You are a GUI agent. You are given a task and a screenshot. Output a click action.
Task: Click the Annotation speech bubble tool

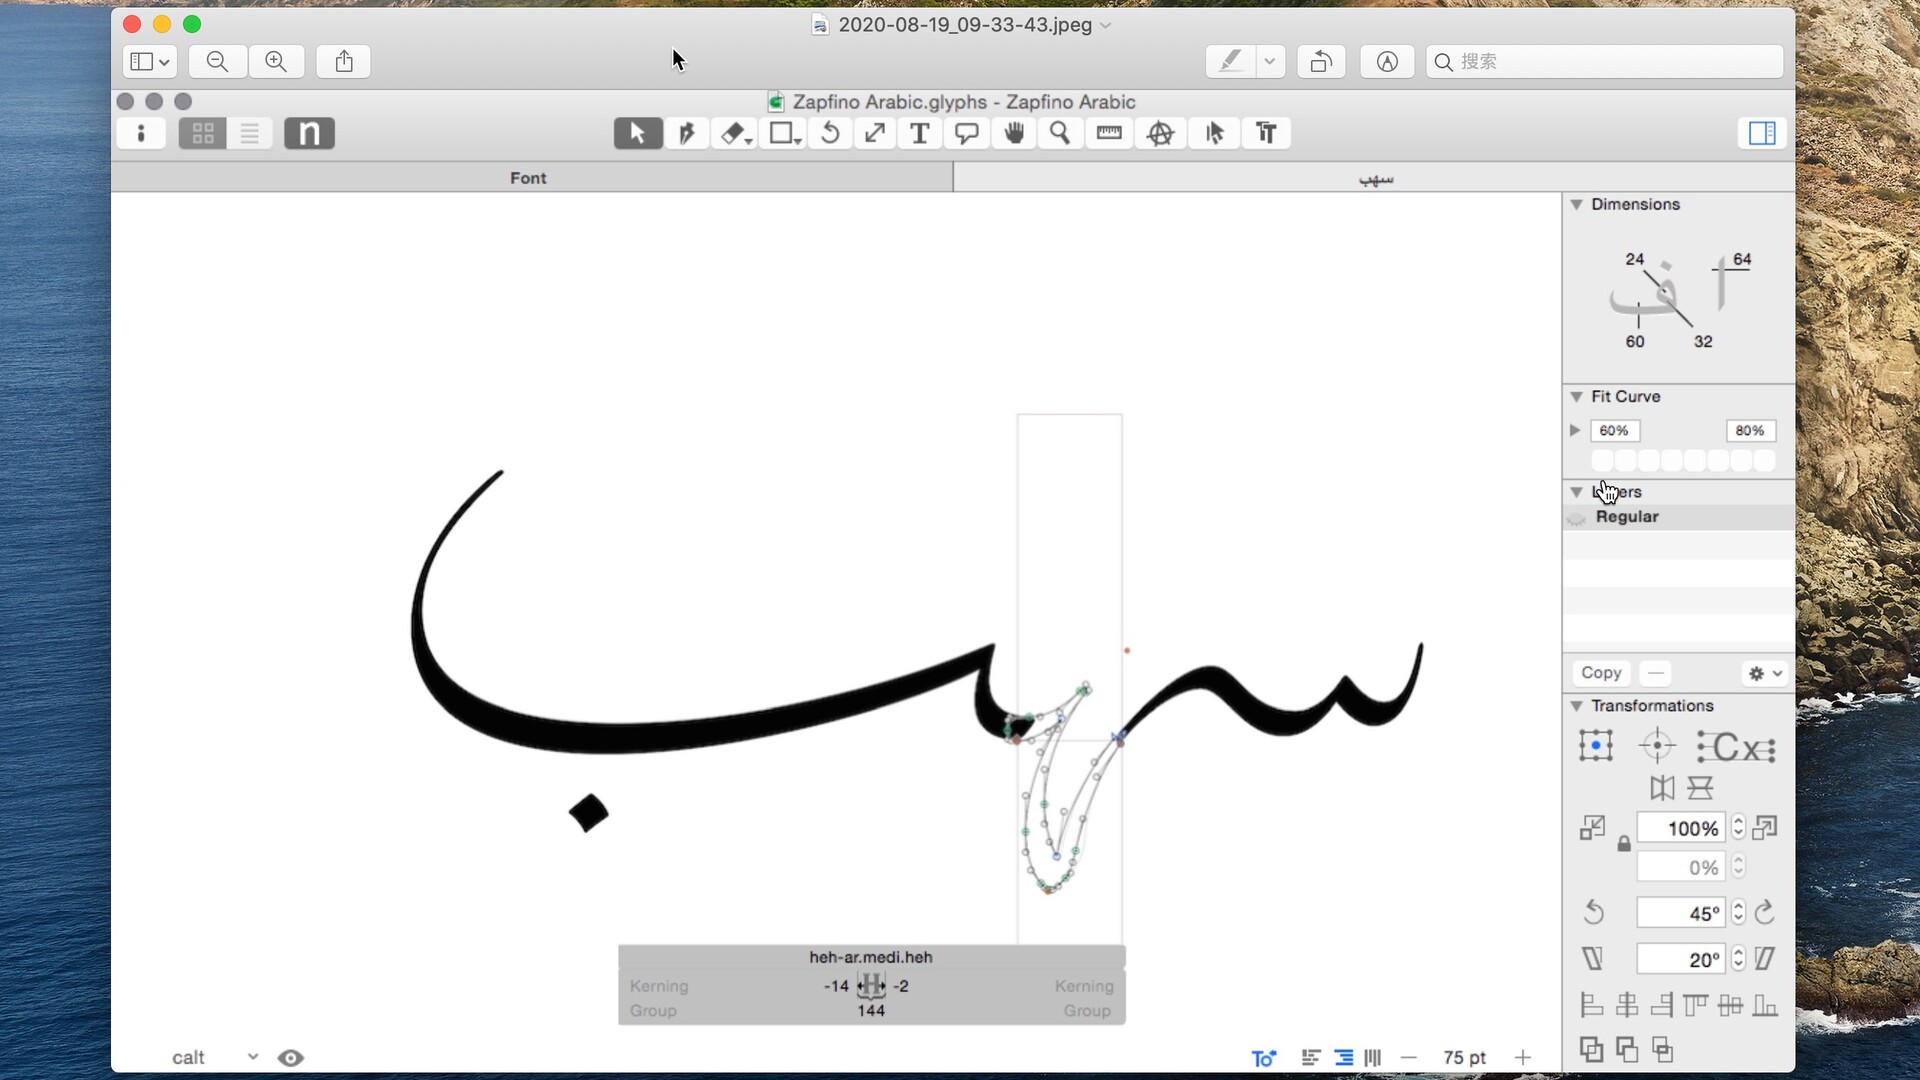tap(966, 133)
